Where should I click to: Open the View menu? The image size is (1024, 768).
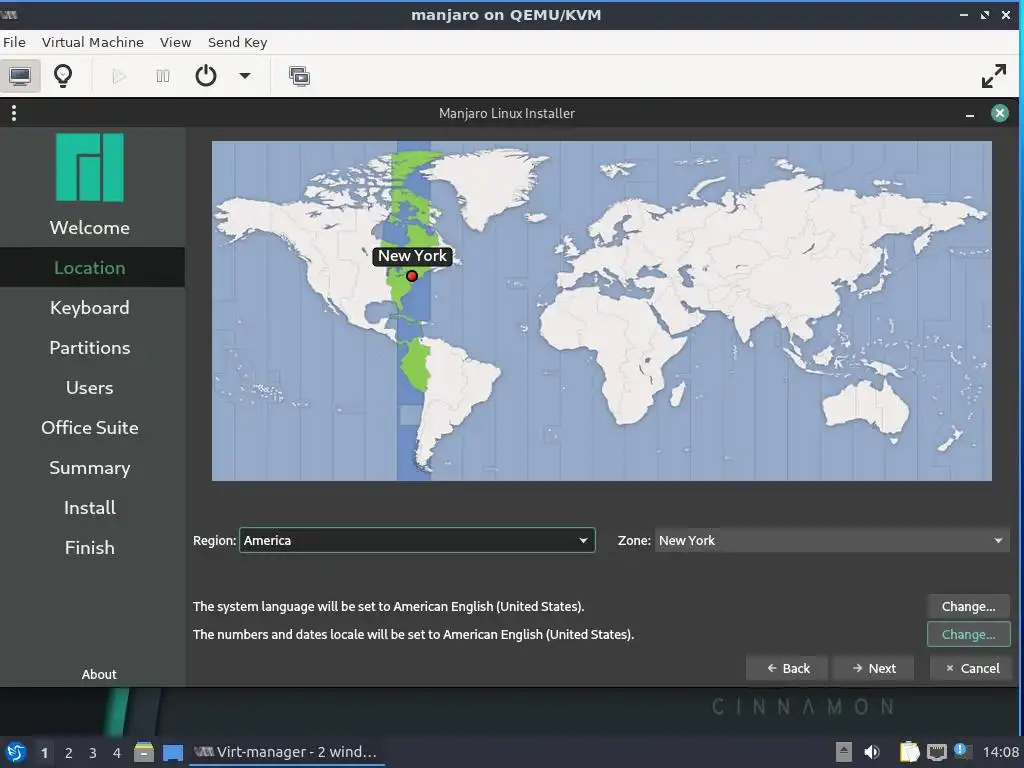click(176, 42)
